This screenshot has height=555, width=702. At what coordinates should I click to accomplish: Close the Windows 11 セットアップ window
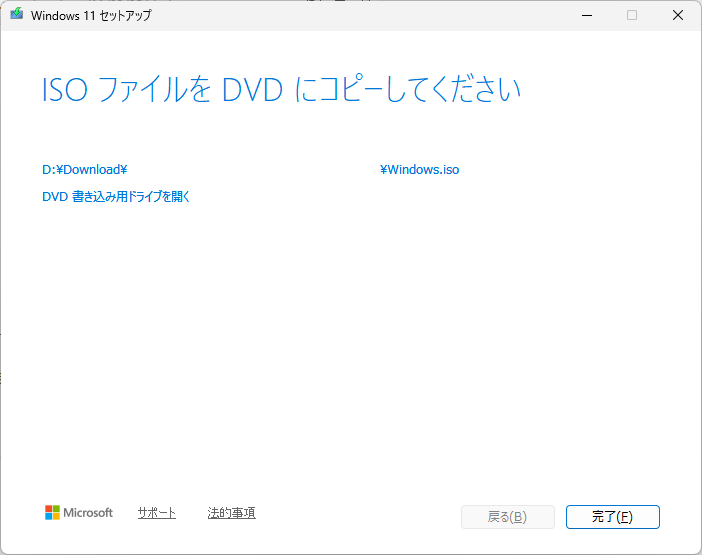[x=678, y=15]
